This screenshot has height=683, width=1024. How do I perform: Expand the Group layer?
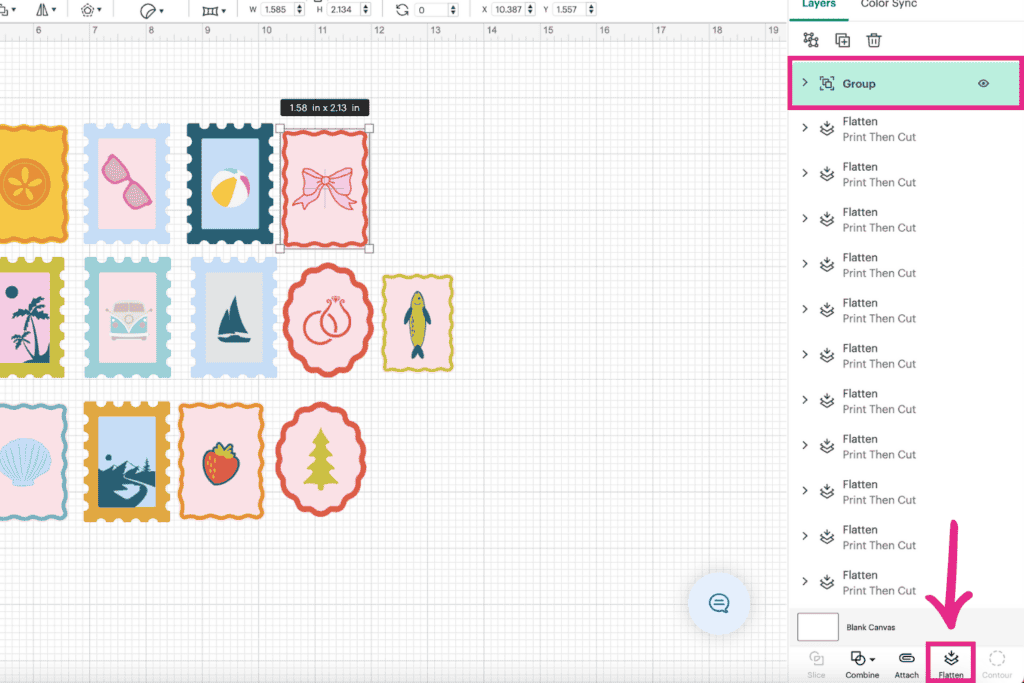pos(805,83)
